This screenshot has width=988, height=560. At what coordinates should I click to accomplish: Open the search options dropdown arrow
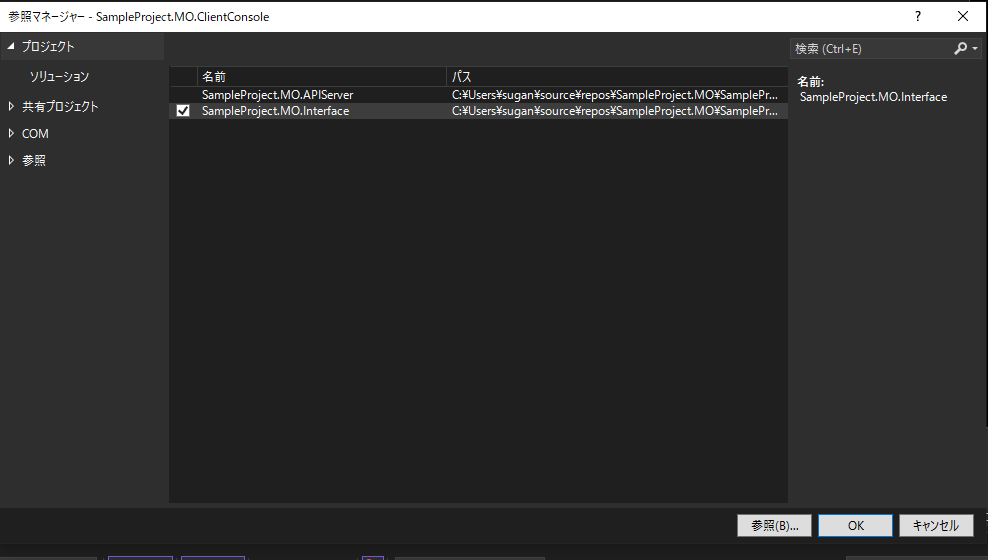(975, 49)
